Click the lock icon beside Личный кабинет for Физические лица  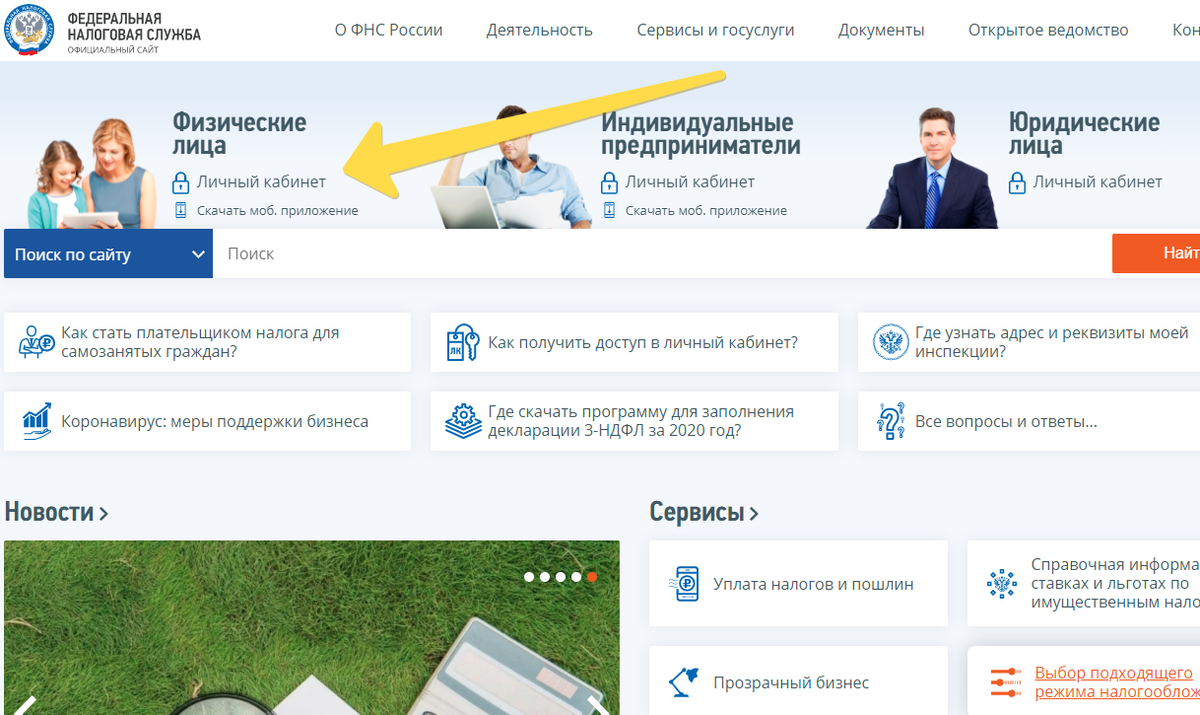point(182,182)
